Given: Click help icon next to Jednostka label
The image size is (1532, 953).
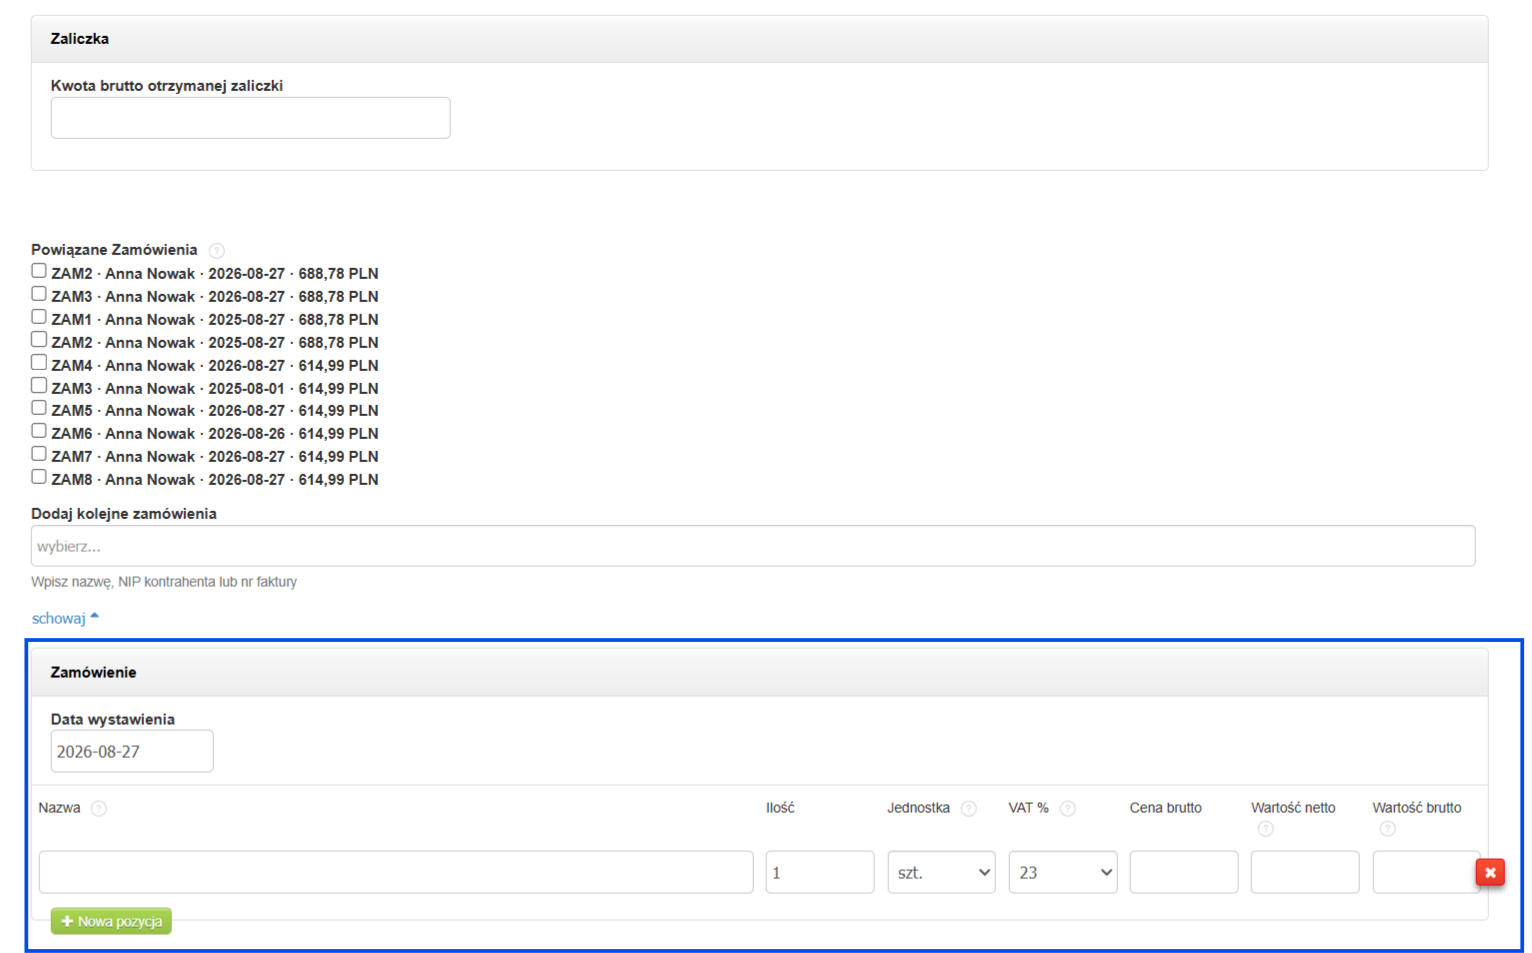Looking at the screenshot, I should click(969, 808).
